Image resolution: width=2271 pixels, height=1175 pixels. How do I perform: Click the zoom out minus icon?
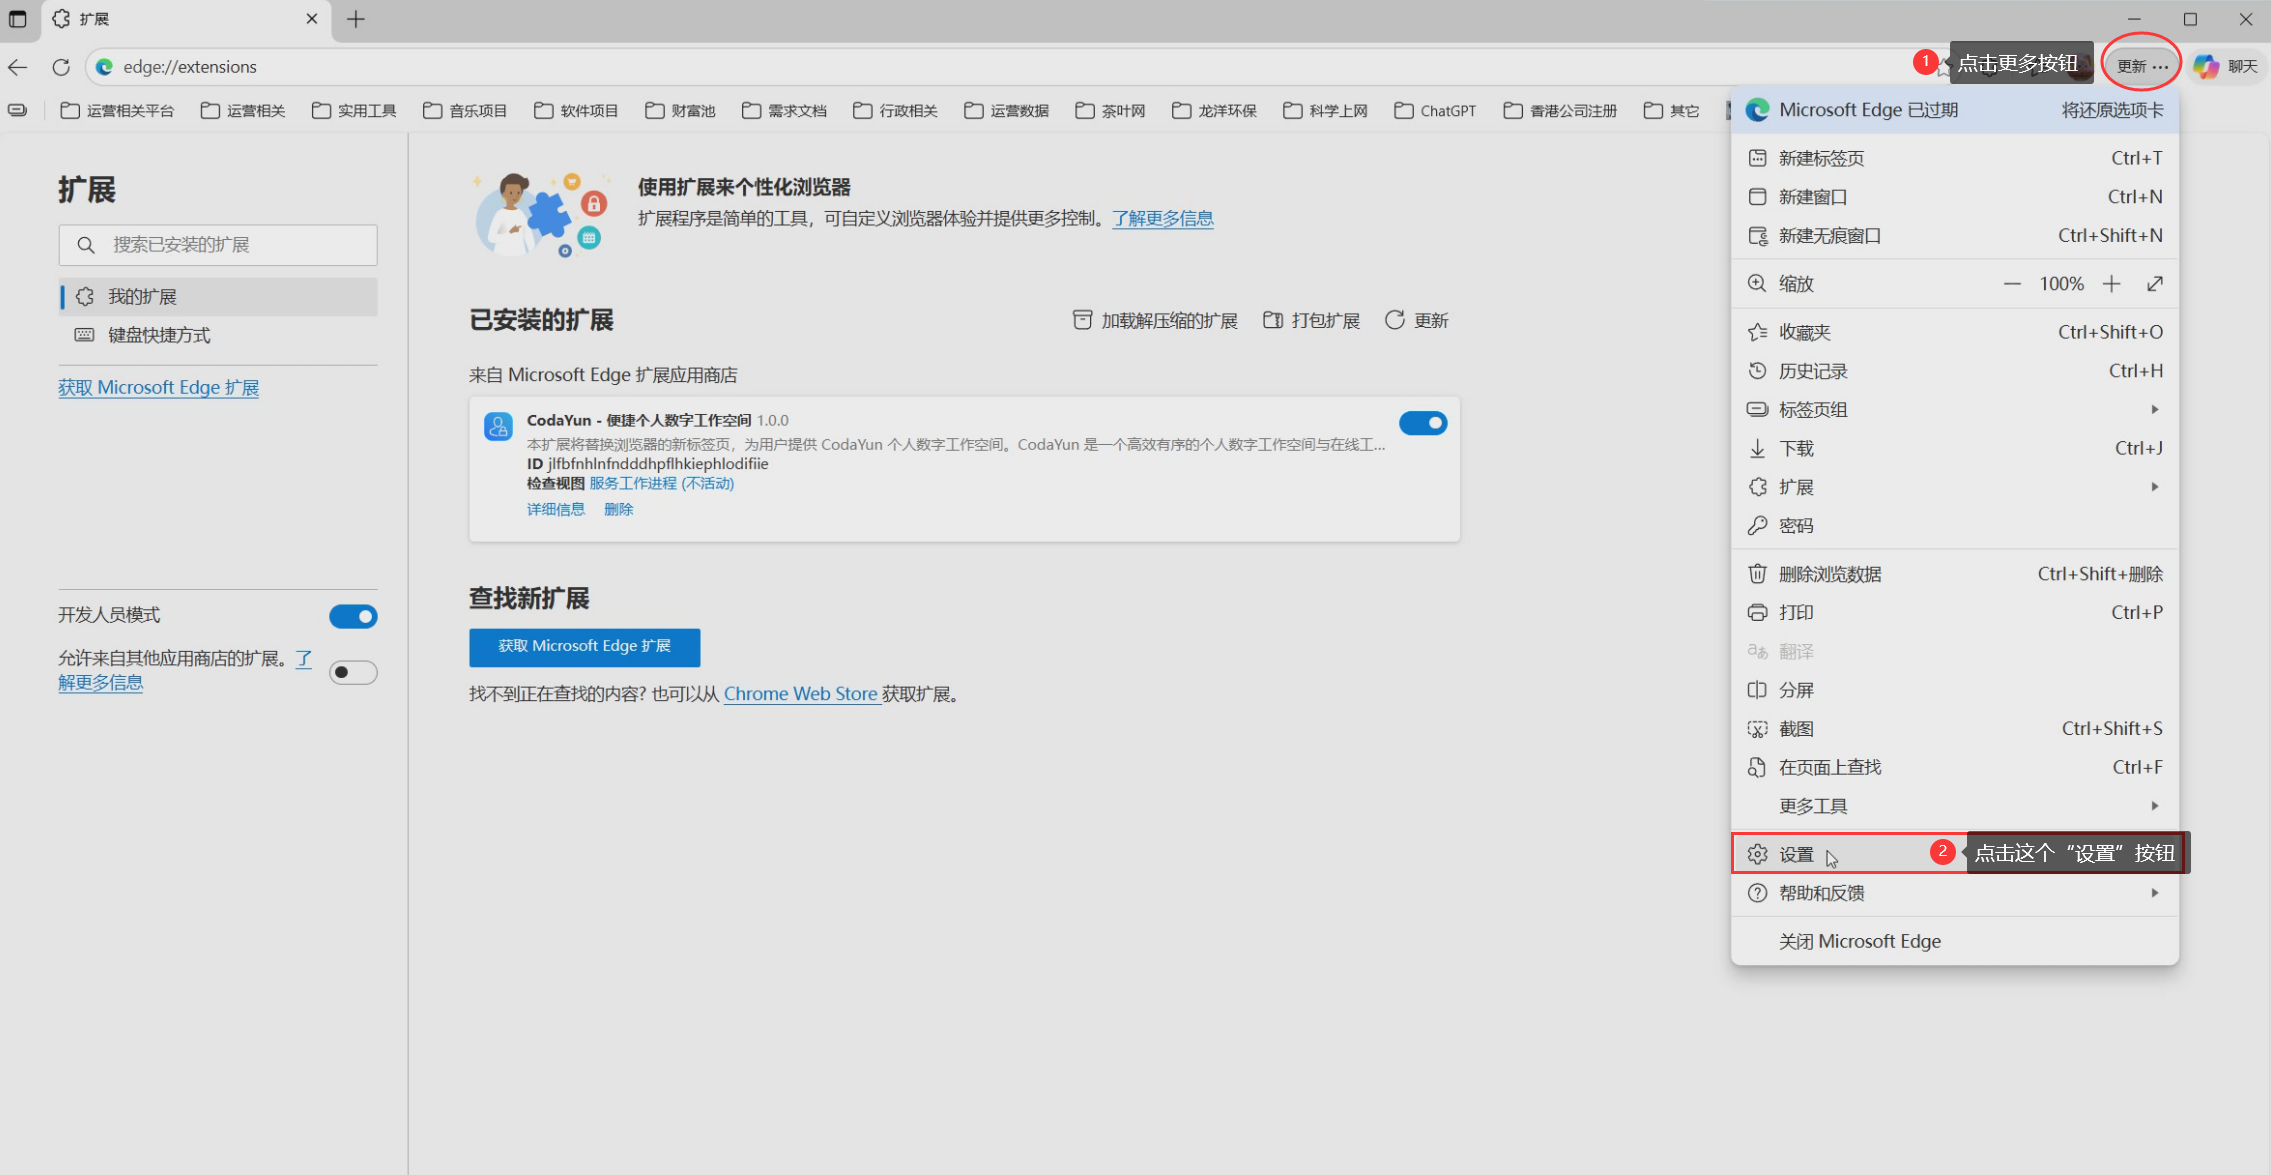point(2012,284)
